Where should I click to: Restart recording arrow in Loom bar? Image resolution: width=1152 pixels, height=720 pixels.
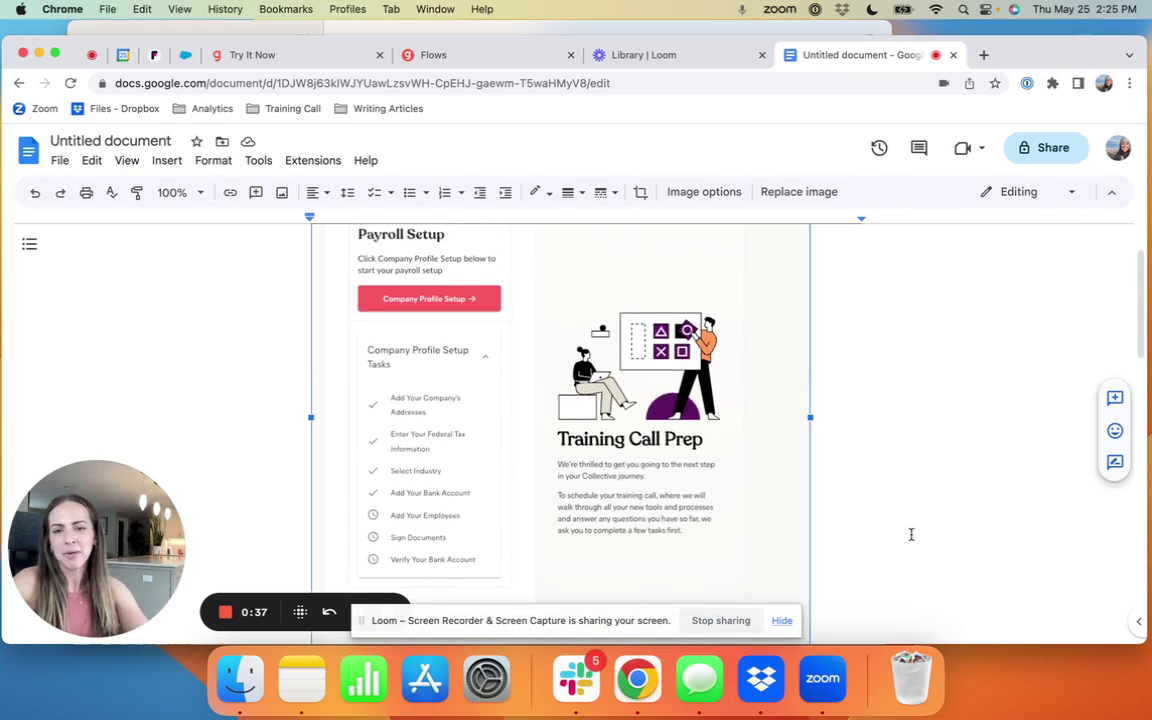tap(329, 612)
